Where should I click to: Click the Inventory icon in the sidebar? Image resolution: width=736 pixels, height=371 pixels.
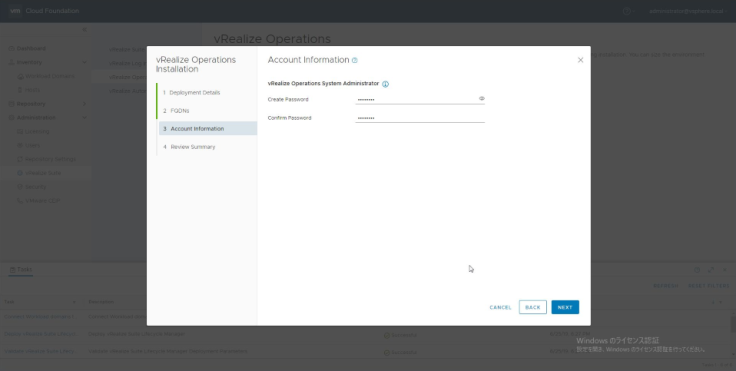click(11, 62)
